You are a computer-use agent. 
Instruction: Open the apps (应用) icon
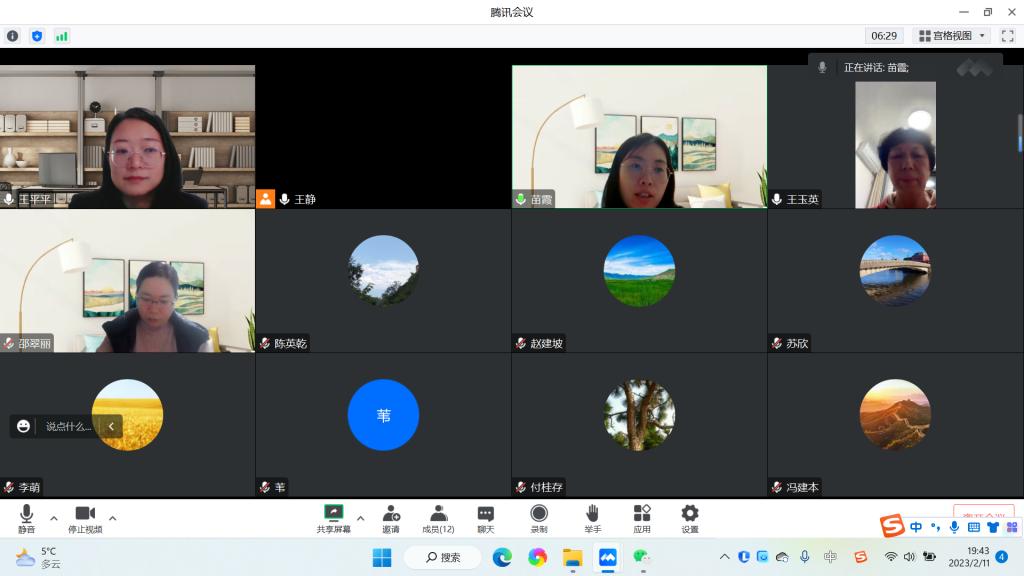642,517
